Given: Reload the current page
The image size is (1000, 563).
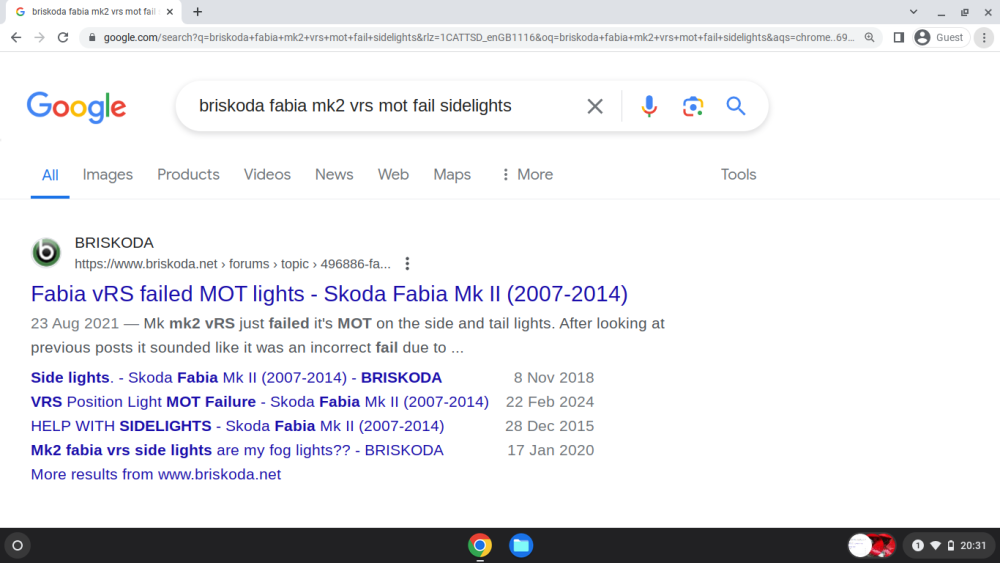Looking at the screenshot, I should tap(62, 38).
